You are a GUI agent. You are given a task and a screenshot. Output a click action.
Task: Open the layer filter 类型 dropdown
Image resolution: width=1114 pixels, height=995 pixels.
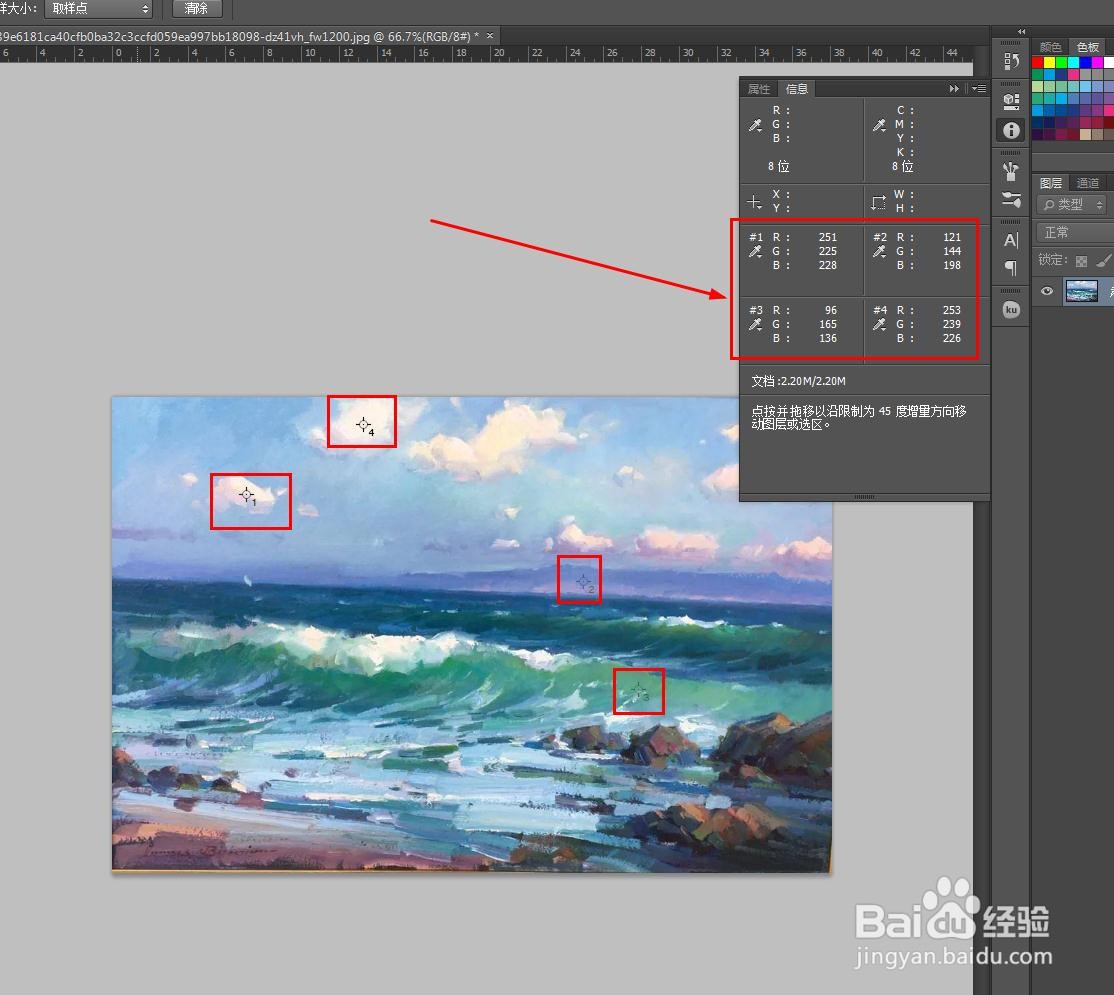pos(1072,205)
